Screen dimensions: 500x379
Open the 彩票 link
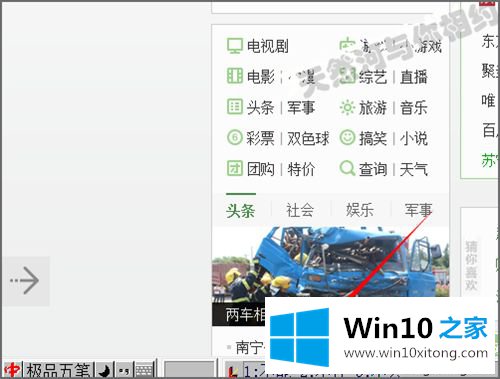click(261, 138)
